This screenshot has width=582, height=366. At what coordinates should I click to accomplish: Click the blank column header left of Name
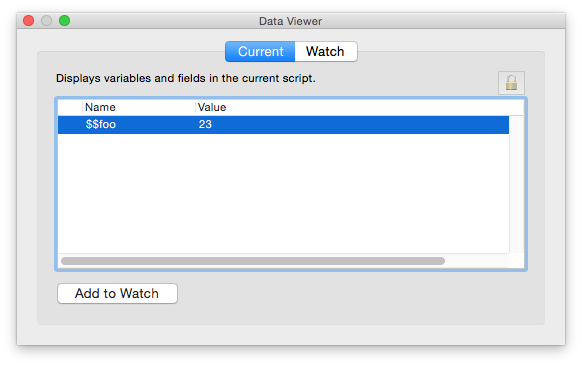[70, 107]
